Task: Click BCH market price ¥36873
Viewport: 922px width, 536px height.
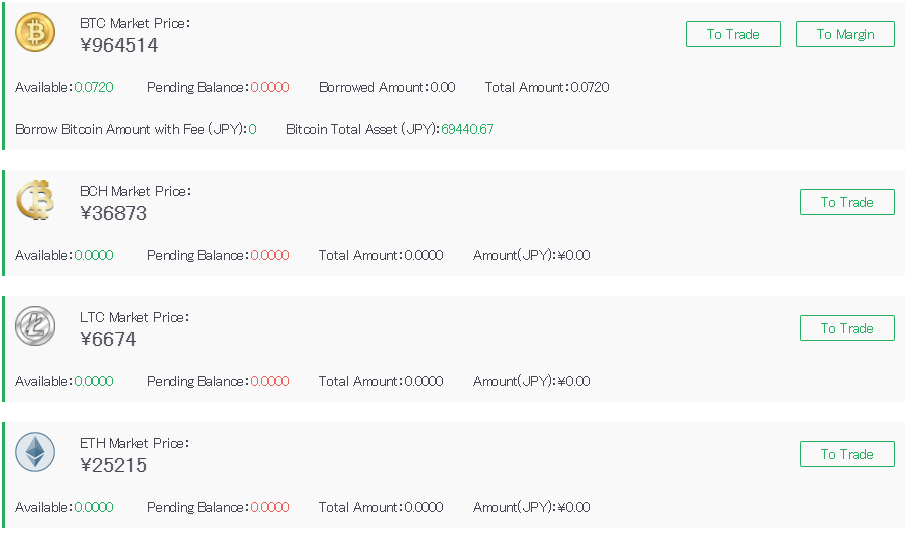Action: tap(113, 213)
